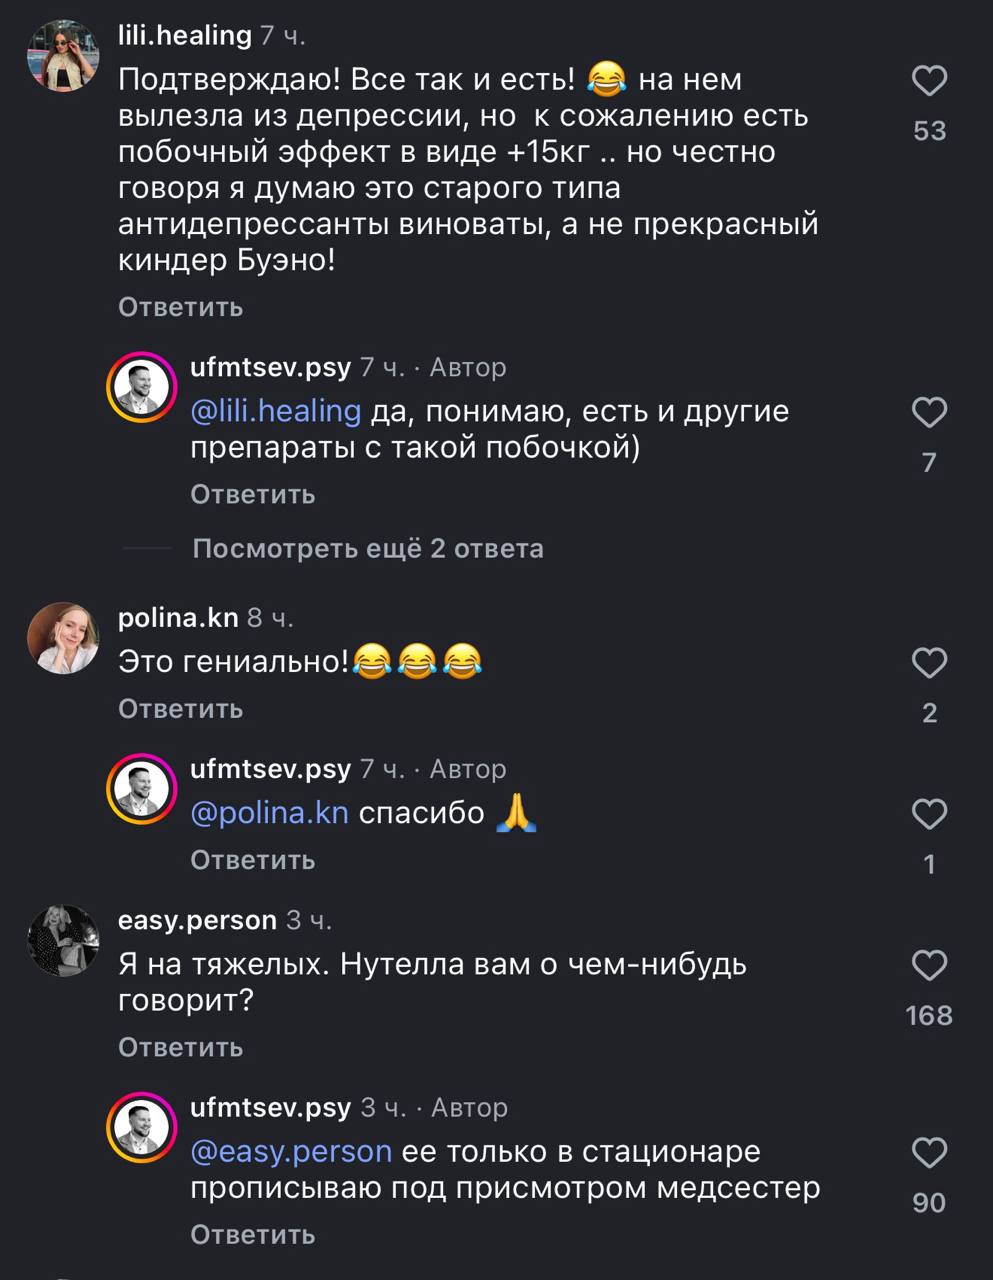
Task: Open the easy.person username
Action: point(197,920)
